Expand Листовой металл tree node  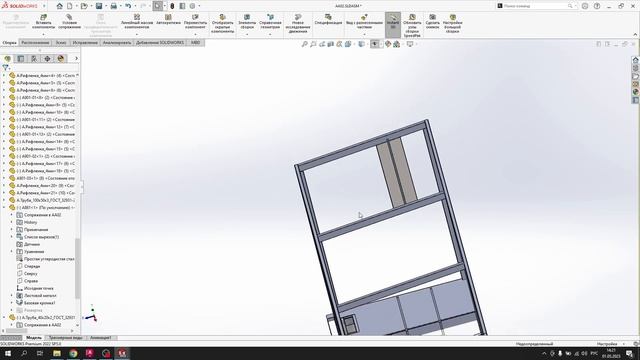click(x=11, y=295)
